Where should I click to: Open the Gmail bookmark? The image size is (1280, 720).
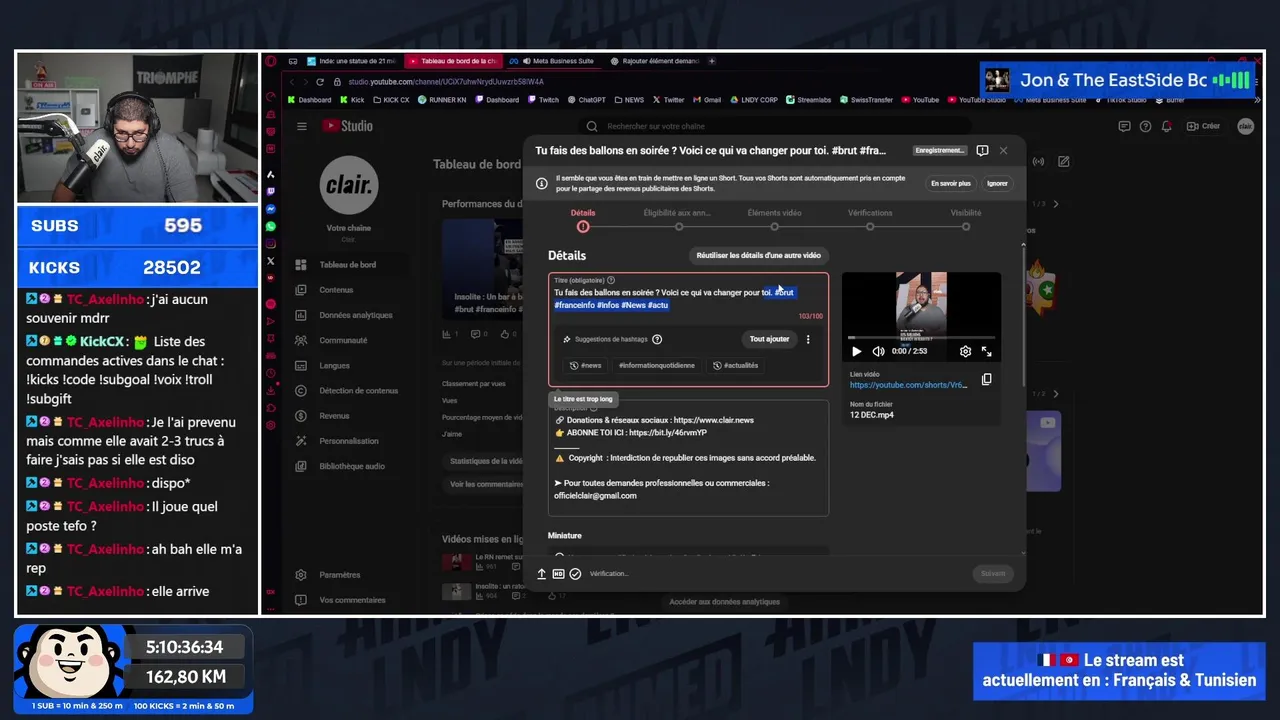707,100
